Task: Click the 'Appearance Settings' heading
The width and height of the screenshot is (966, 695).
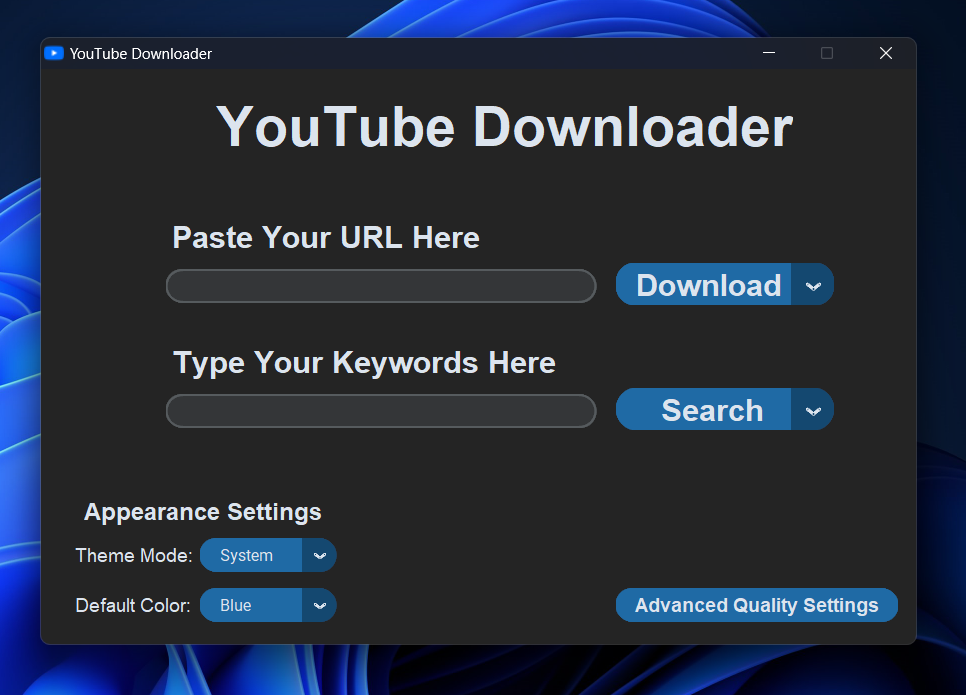Action: tap(203, 512)
